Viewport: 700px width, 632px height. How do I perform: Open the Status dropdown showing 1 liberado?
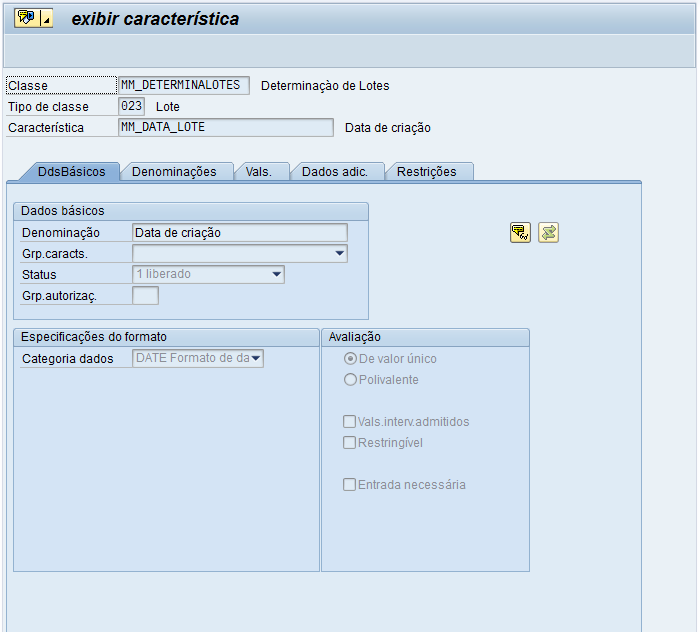click(x=277, y=274)
